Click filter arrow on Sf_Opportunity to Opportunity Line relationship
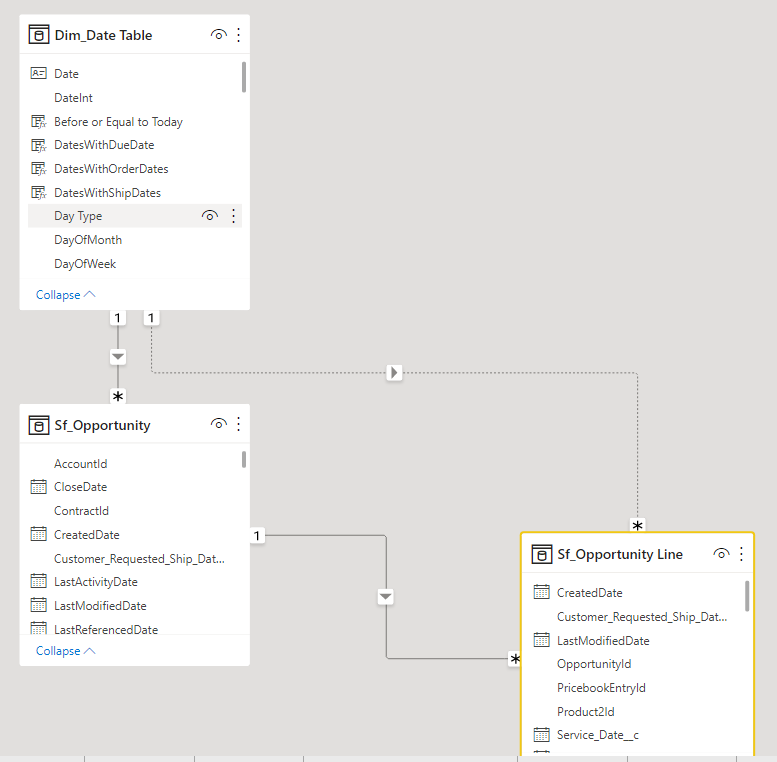 click(x=386, y=597)
